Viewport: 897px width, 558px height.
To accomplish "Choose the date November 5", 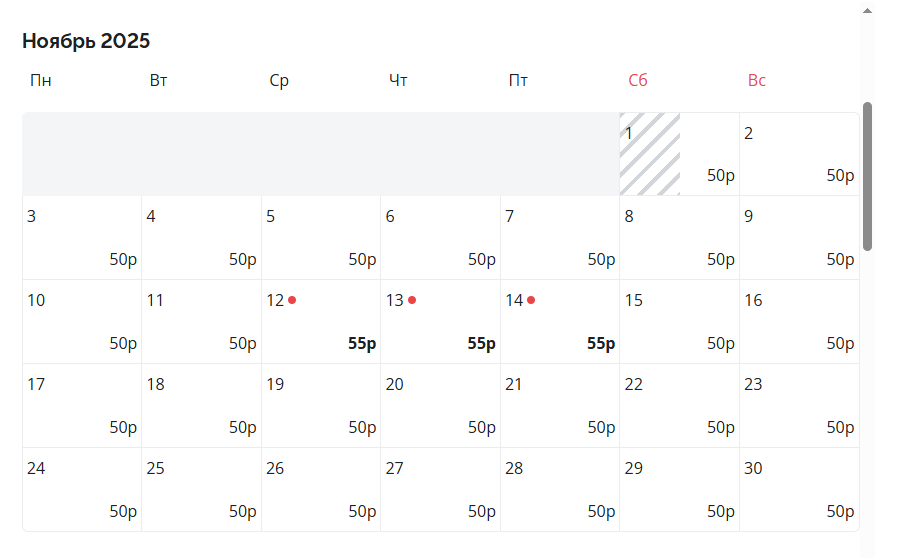I will coord(320,238).
